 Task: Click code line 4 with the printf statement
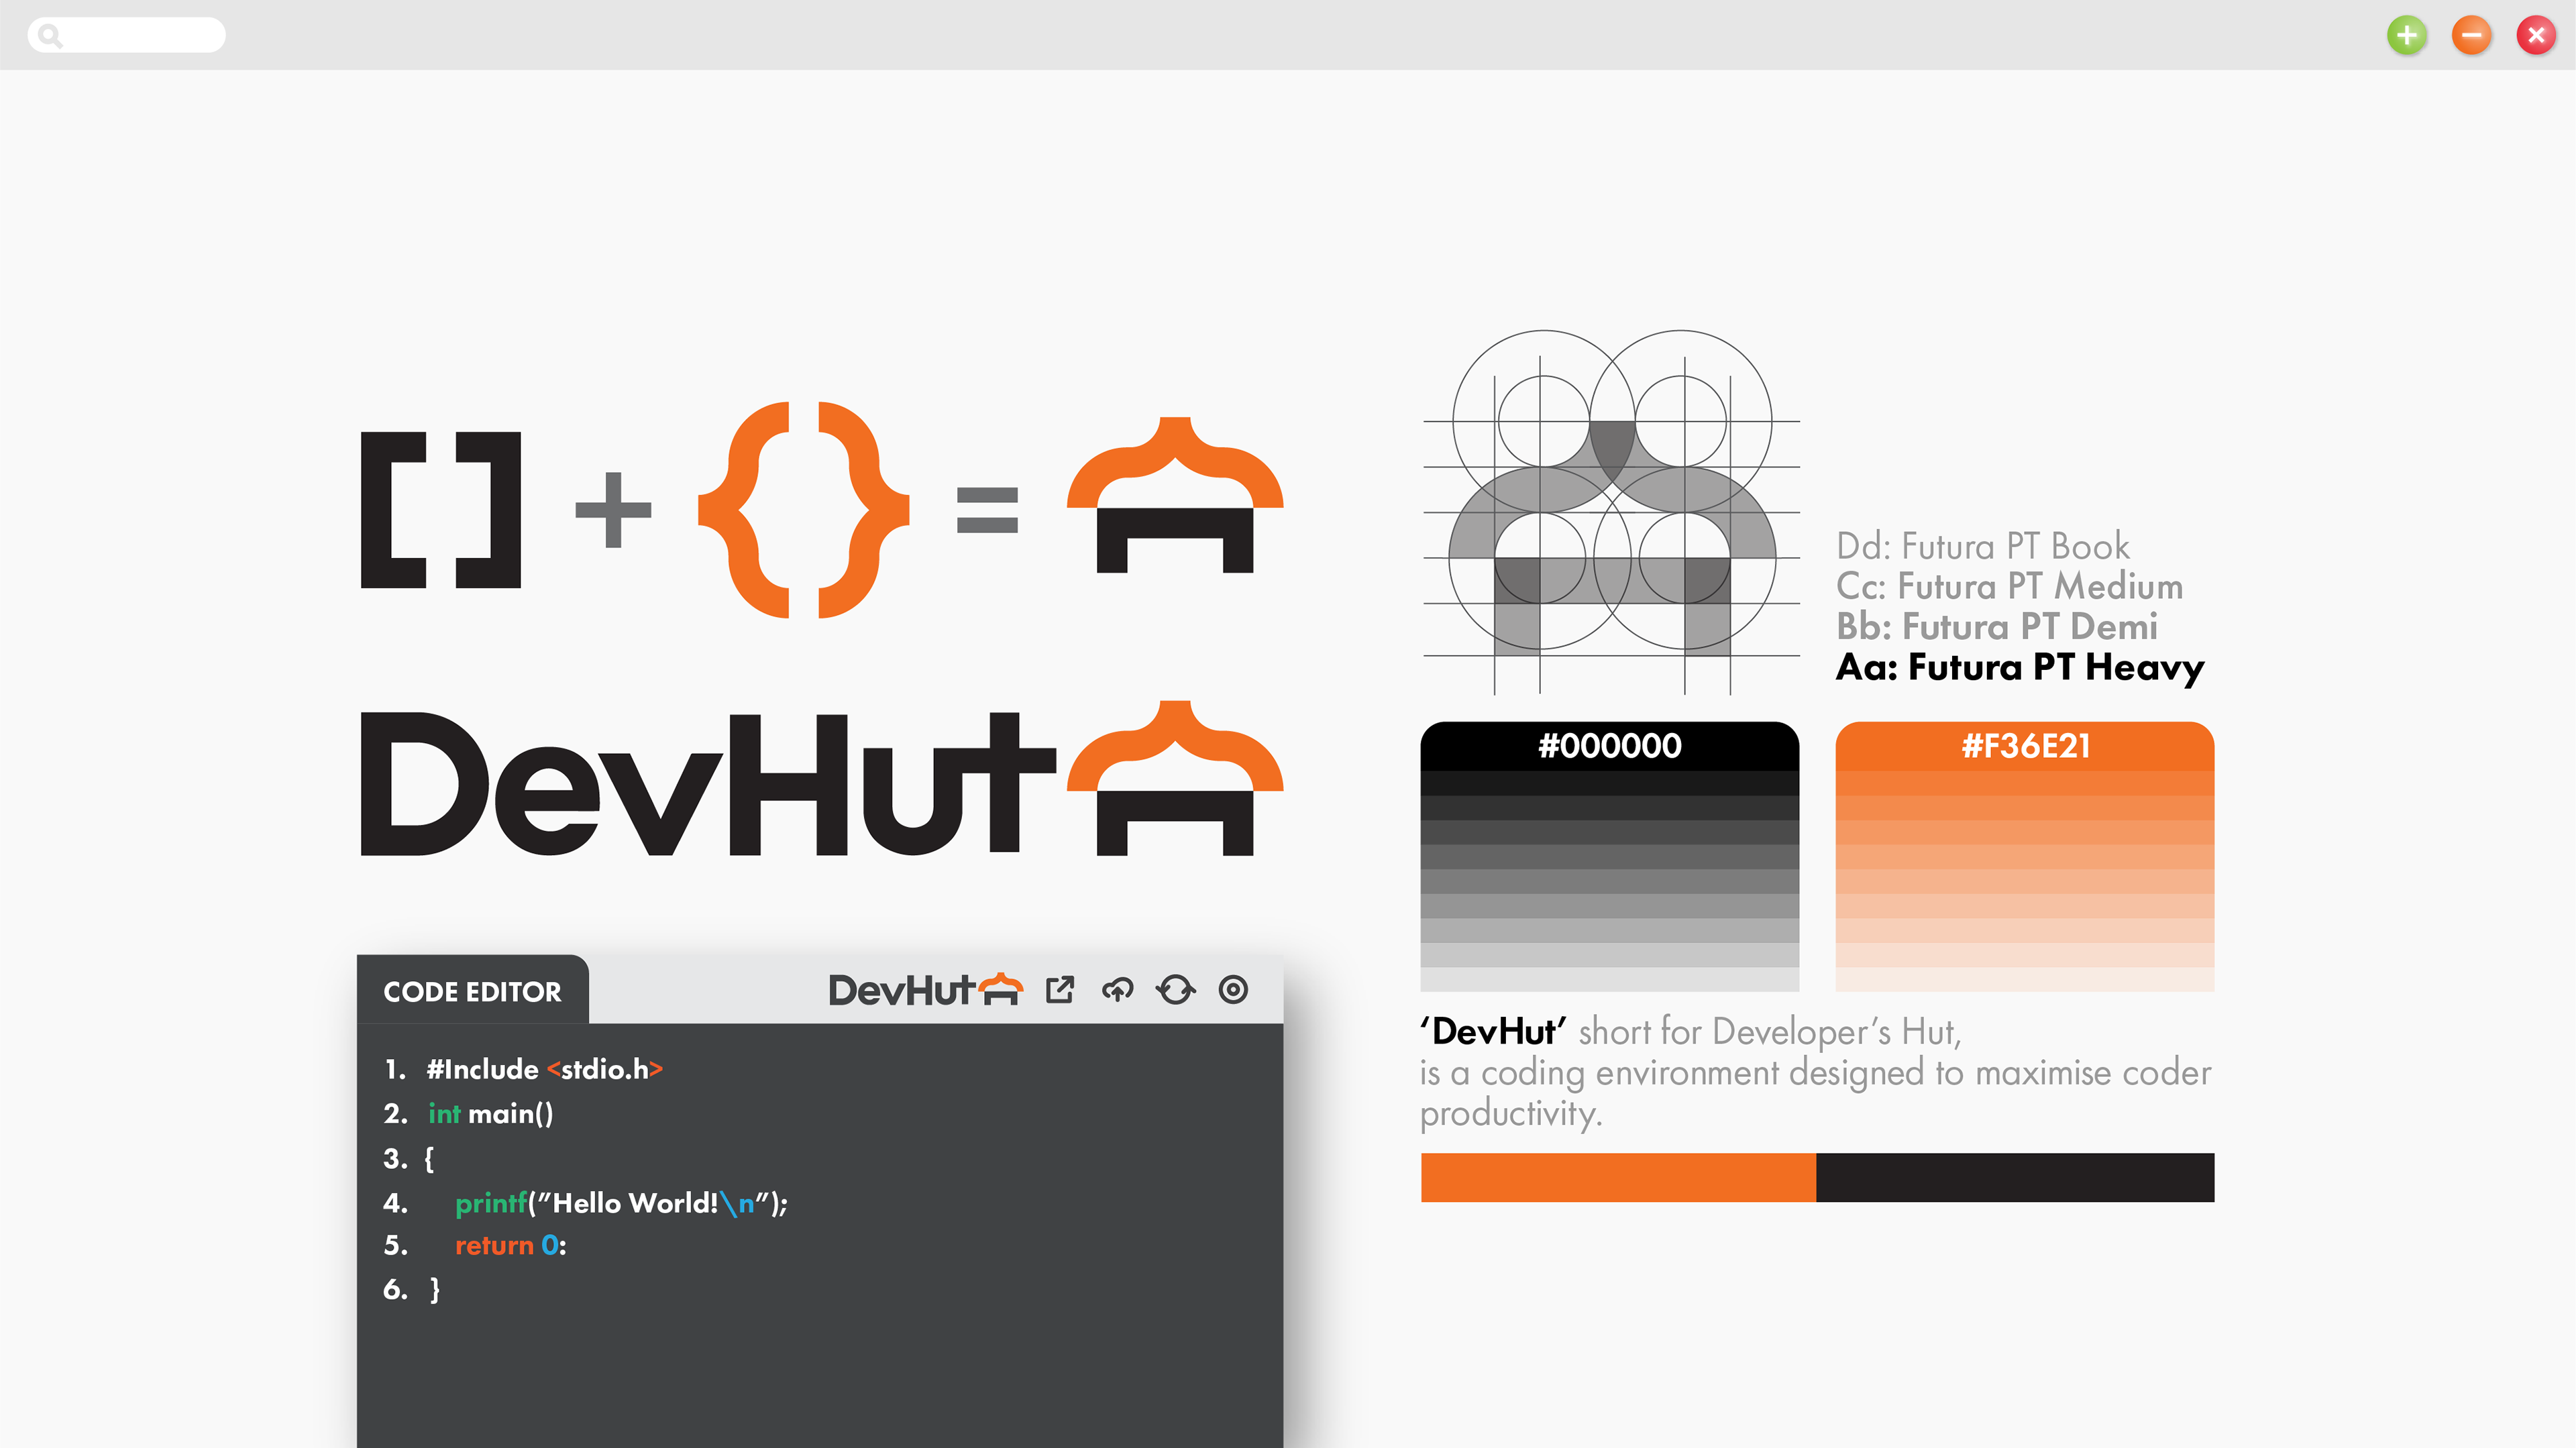click(620, 1203)
